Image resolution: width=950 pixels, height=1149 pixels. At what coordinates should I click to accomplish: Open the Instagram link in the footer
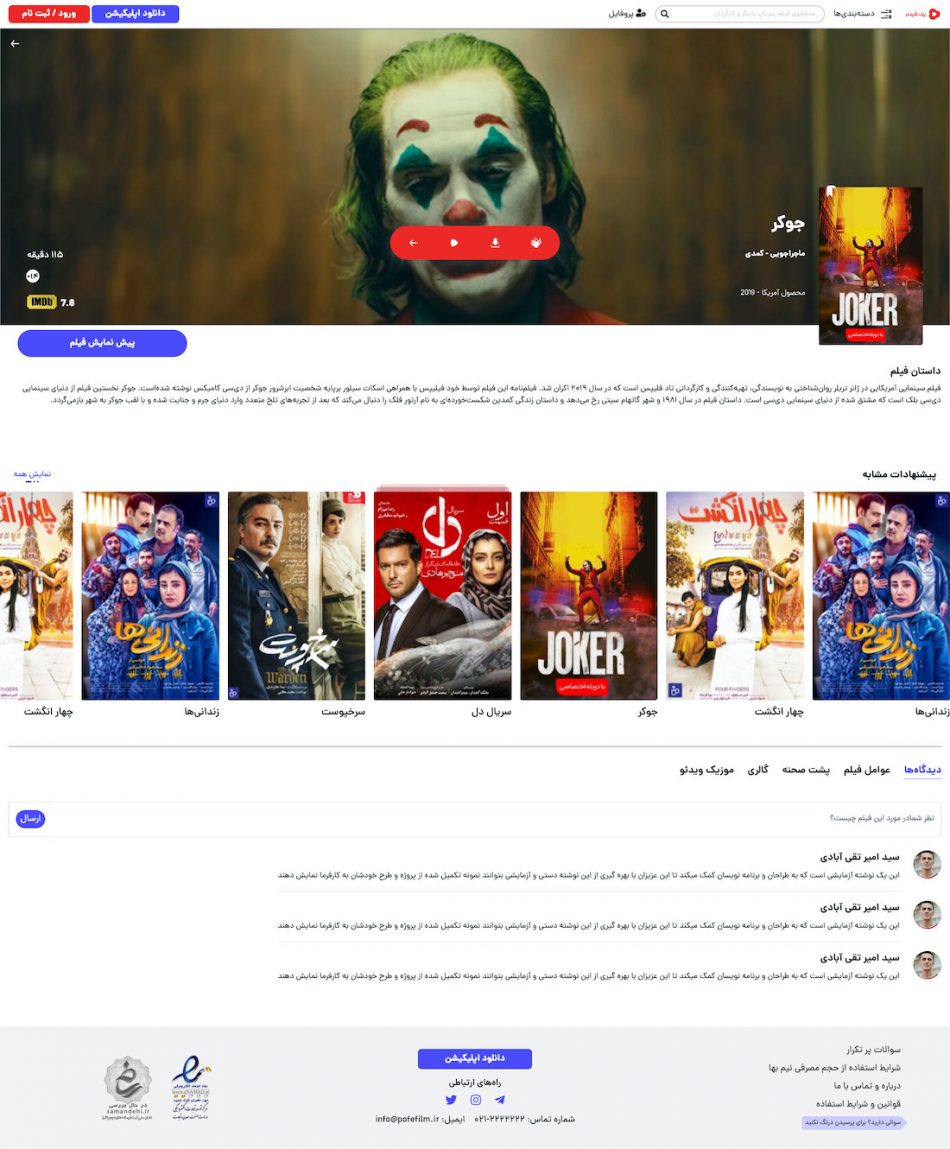pos(475,1099)
